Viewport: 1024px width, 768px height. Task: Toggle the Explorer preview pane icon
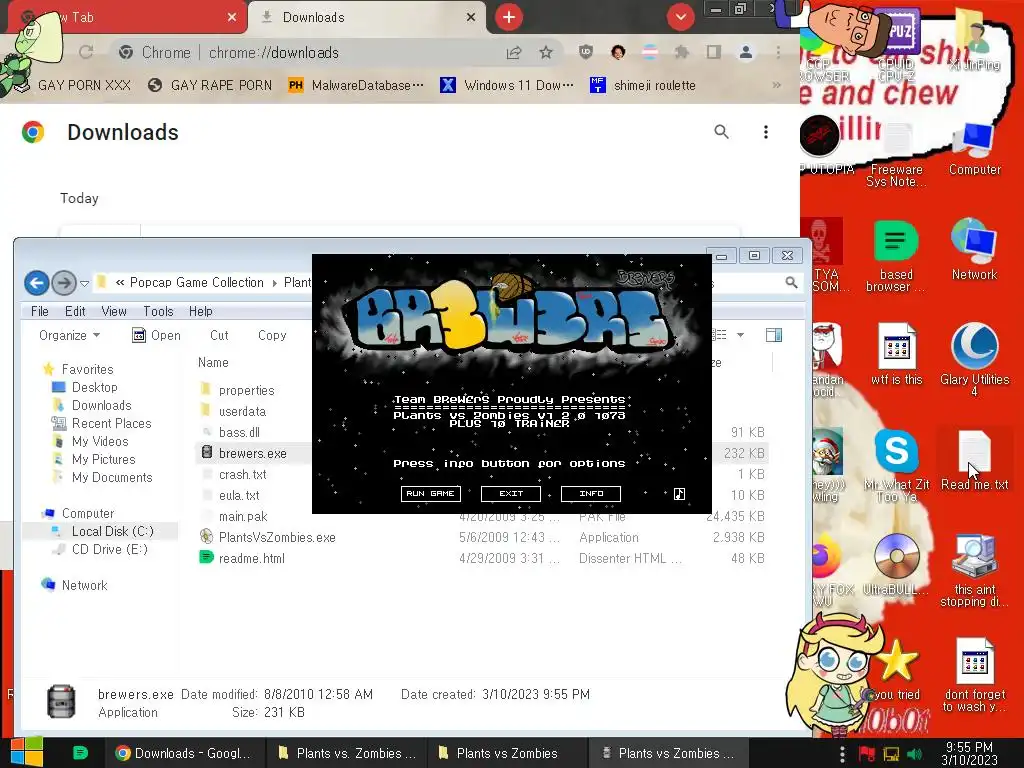pos(774,335)
